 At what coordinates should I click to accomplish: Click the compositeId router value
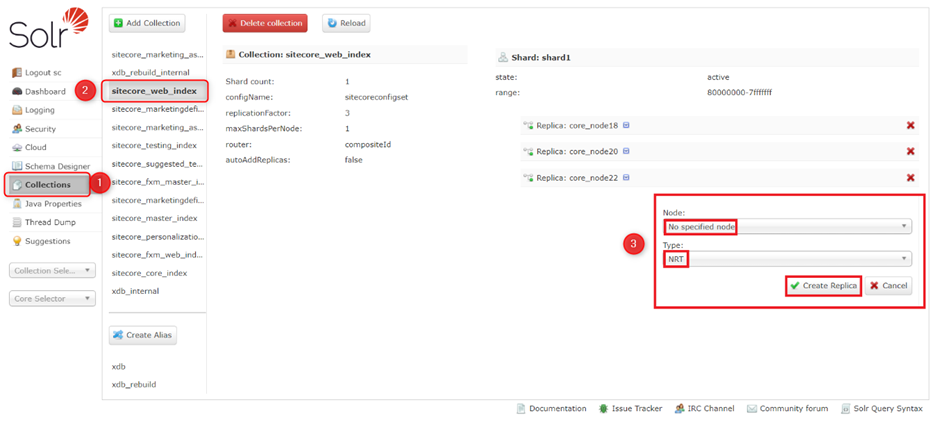367,144
